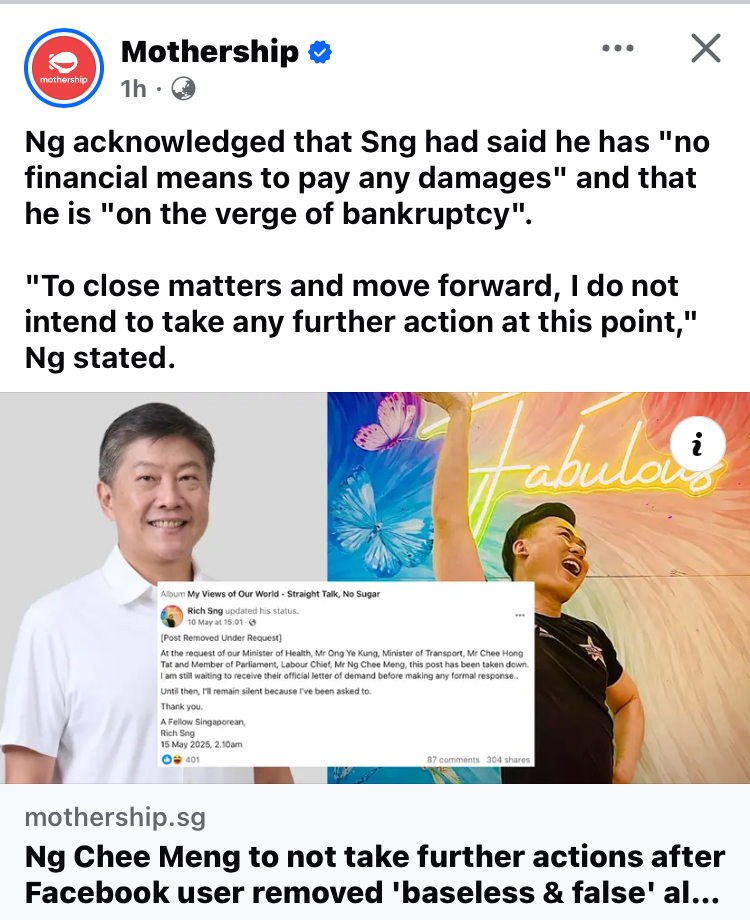
Task: Click the 87 comments count in screenshot
Action: 453,759
